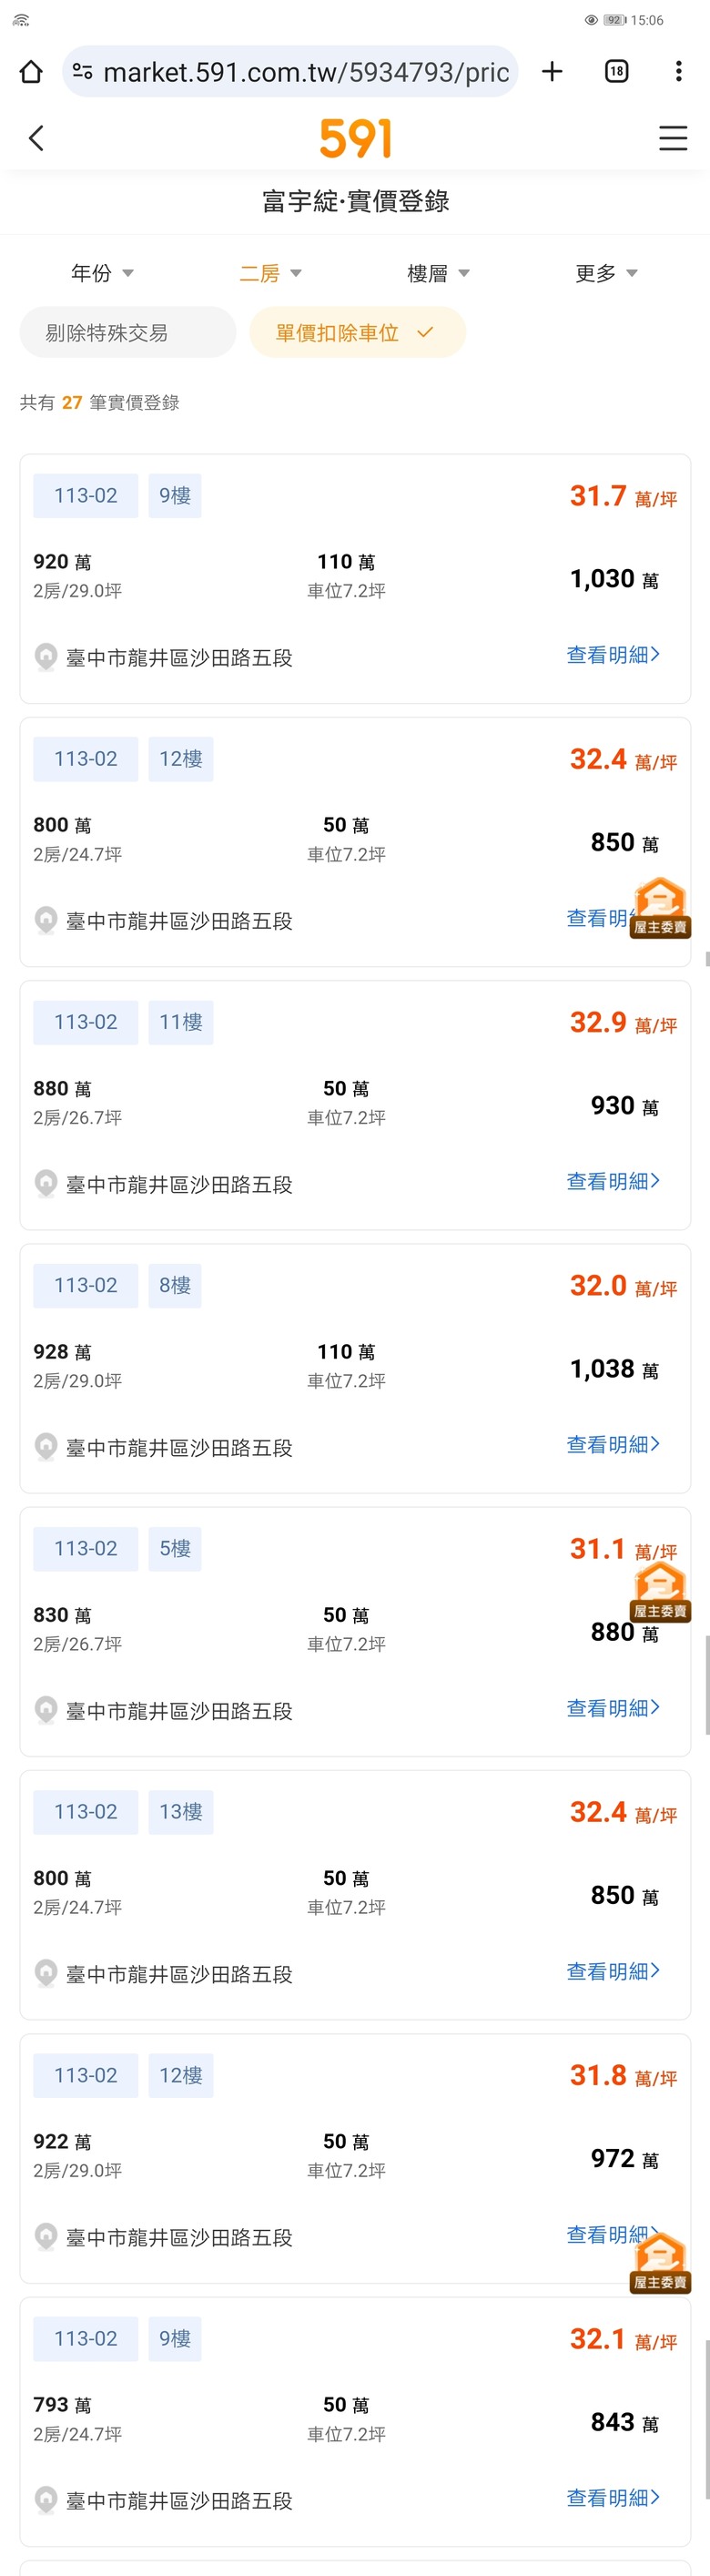The height and width of the screenshot is (2576, 710).
Task: Open a new browser tab with plus icon
Action: (552, 71)
